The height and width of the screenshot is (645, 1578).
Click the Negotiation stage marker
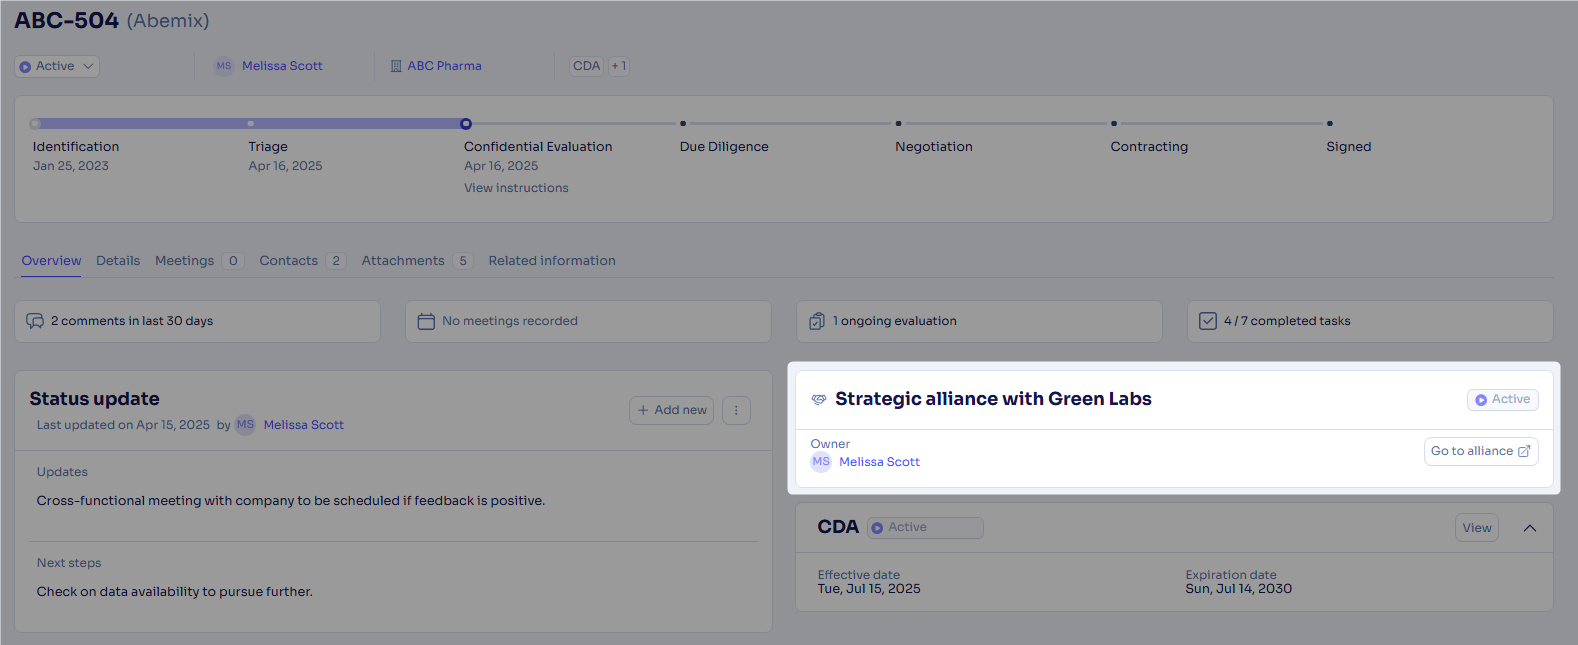pyautogui.click(x=898, y=124)
